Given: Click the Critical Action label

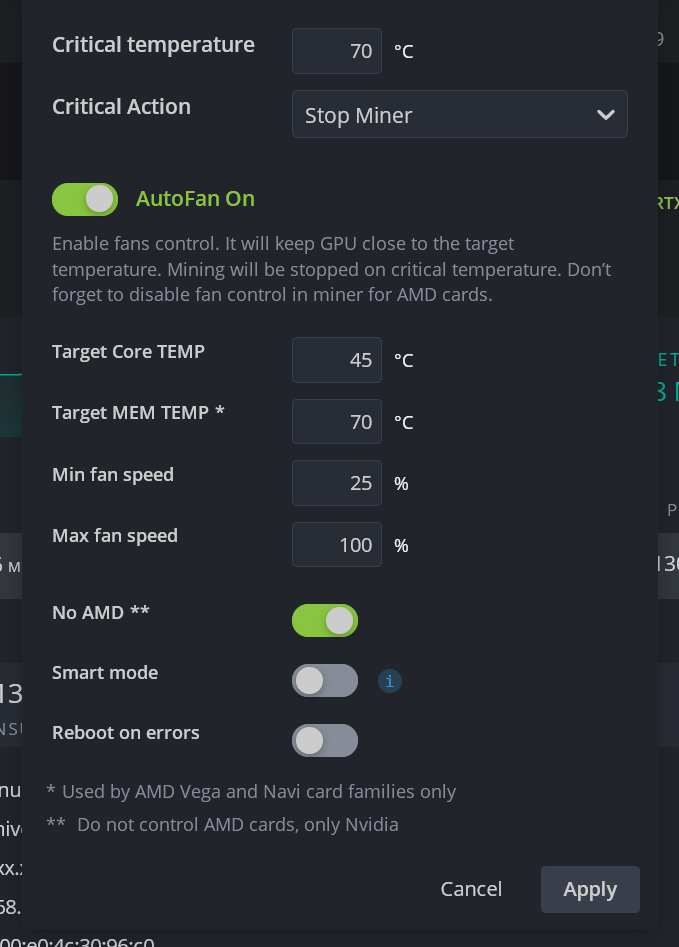Looking at the screenshot, I should click(121, 107).
